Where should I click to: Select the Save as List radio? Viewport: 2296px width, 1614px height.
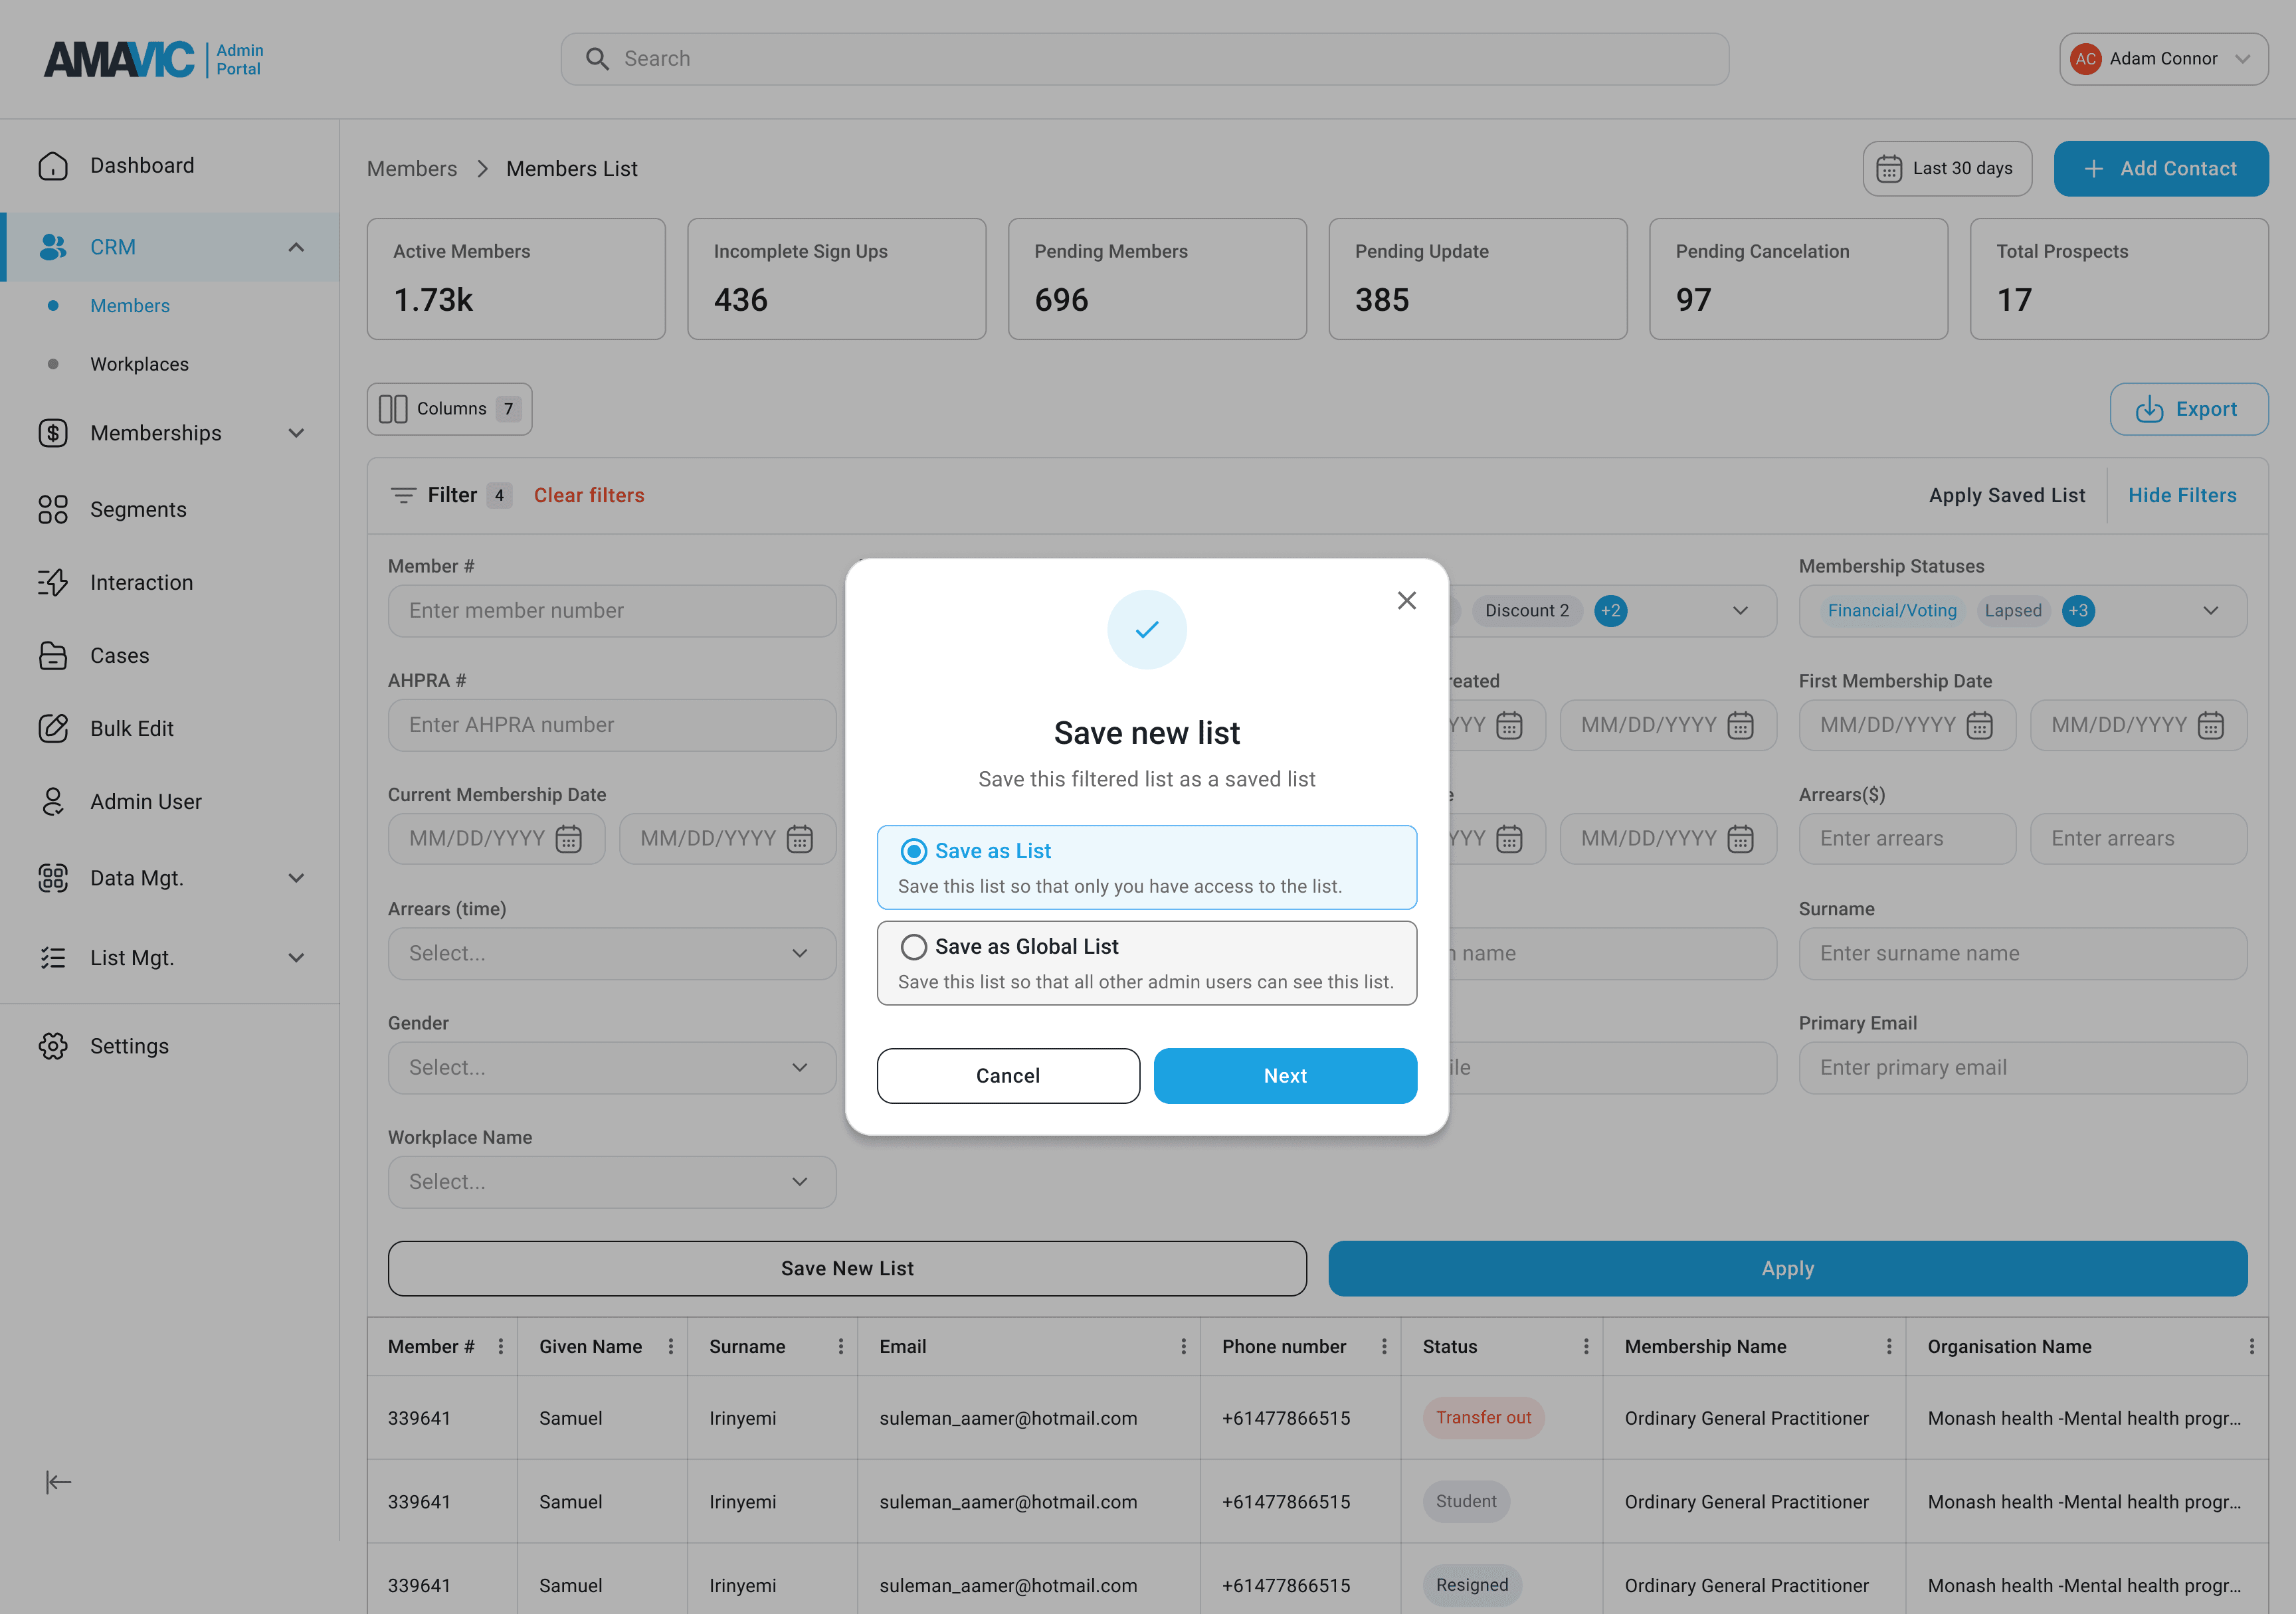(913, 851)
